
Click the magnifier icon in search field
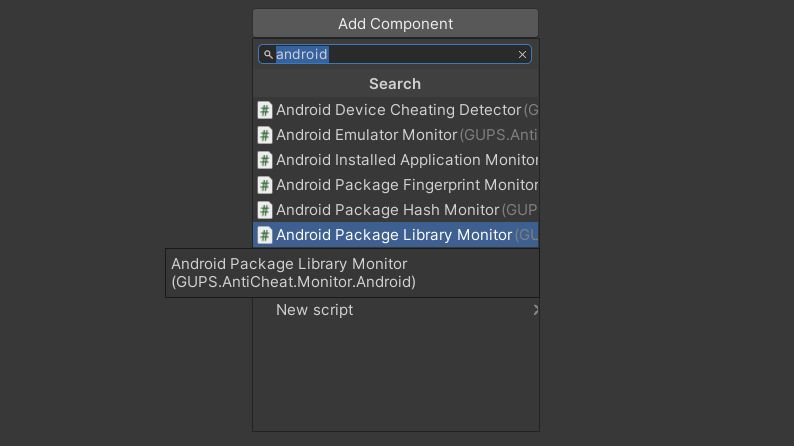coord(268,54)
